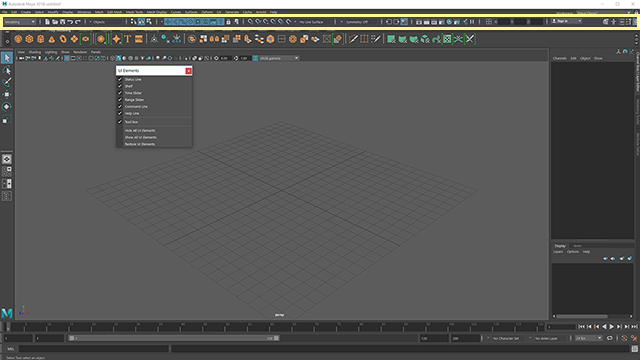Image resolution: width=640 pixels, height=360 pixels.
Task: Create a polygon Cone from shelf
Action: tap(52, 39)
